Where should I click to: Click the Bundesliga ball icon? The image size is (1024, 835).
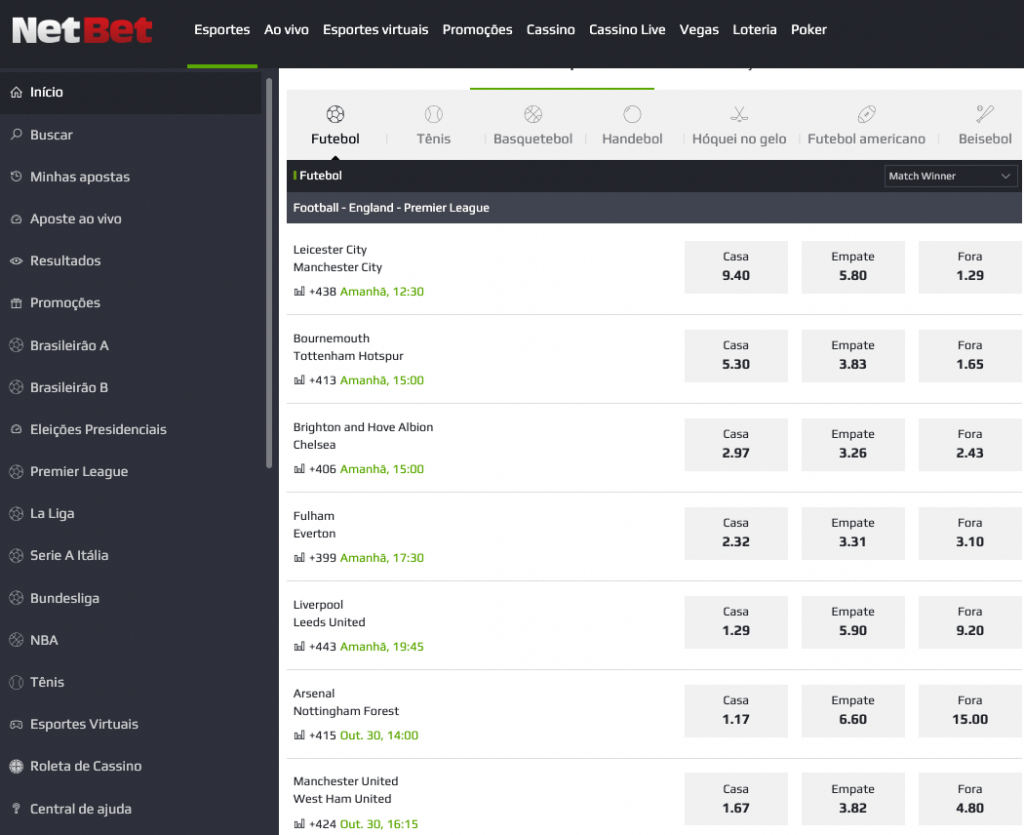(x=16, y=597)
